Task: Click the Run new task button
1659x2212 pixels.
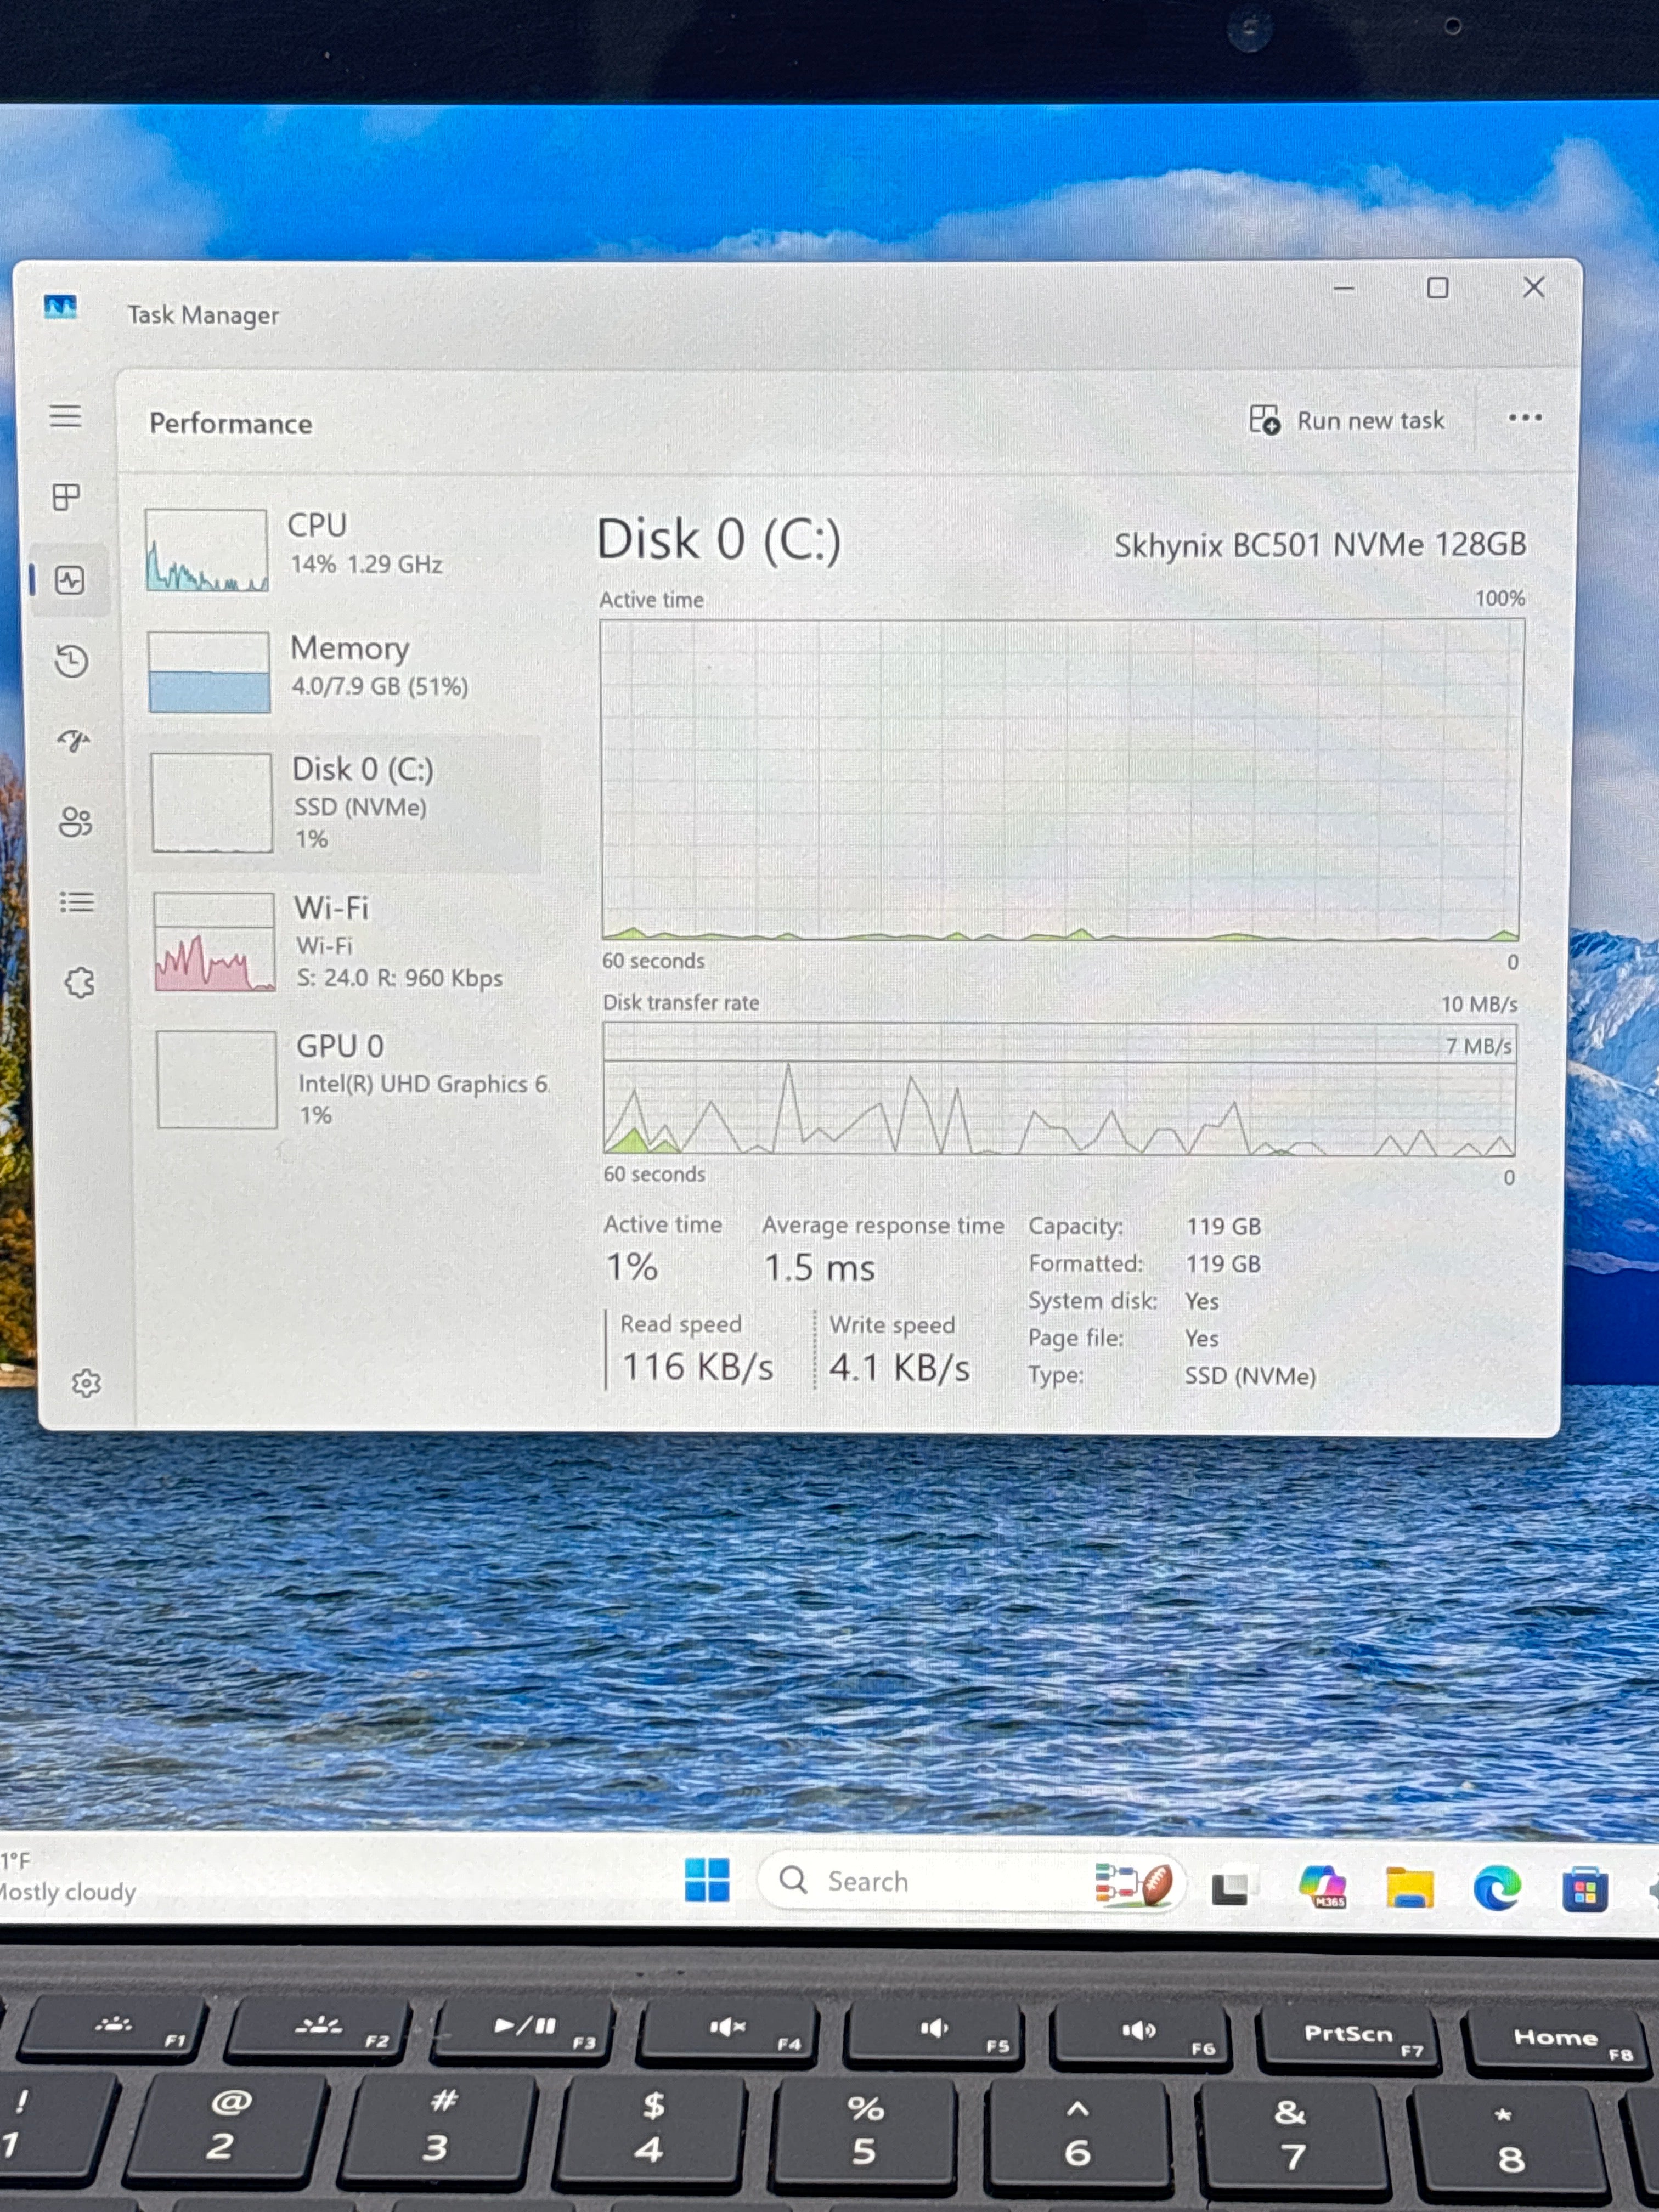Action: click(1347, 420)
